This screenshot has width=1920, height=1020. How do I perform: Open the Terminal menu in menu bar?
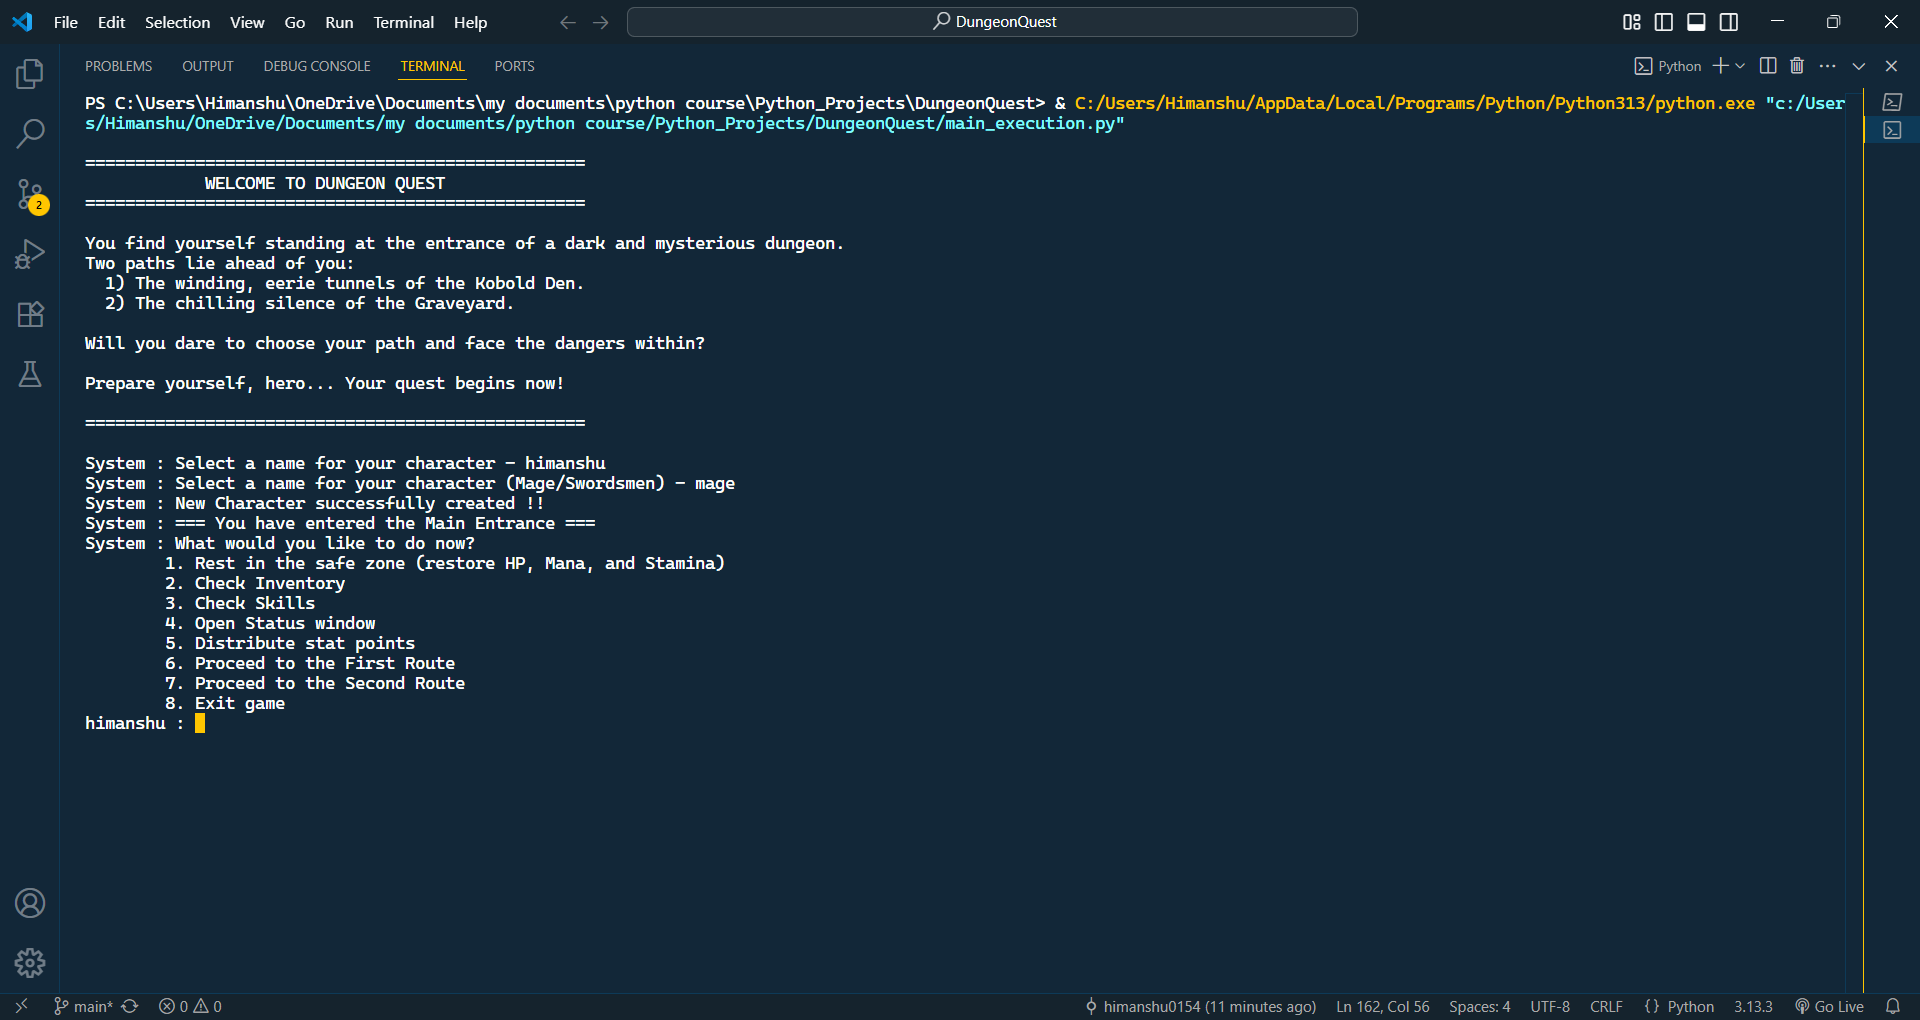(x=403, y=22)
